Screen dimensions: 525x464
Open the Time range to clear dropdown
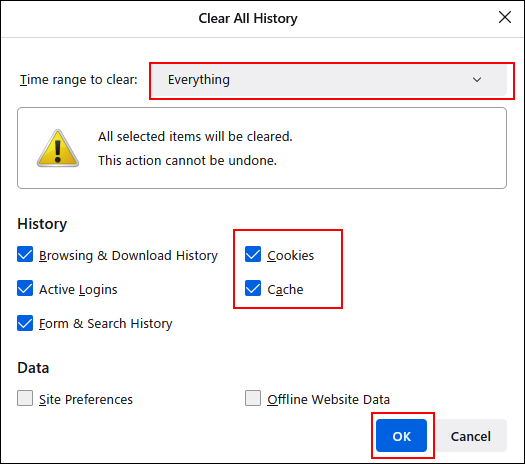pos(329,80)
